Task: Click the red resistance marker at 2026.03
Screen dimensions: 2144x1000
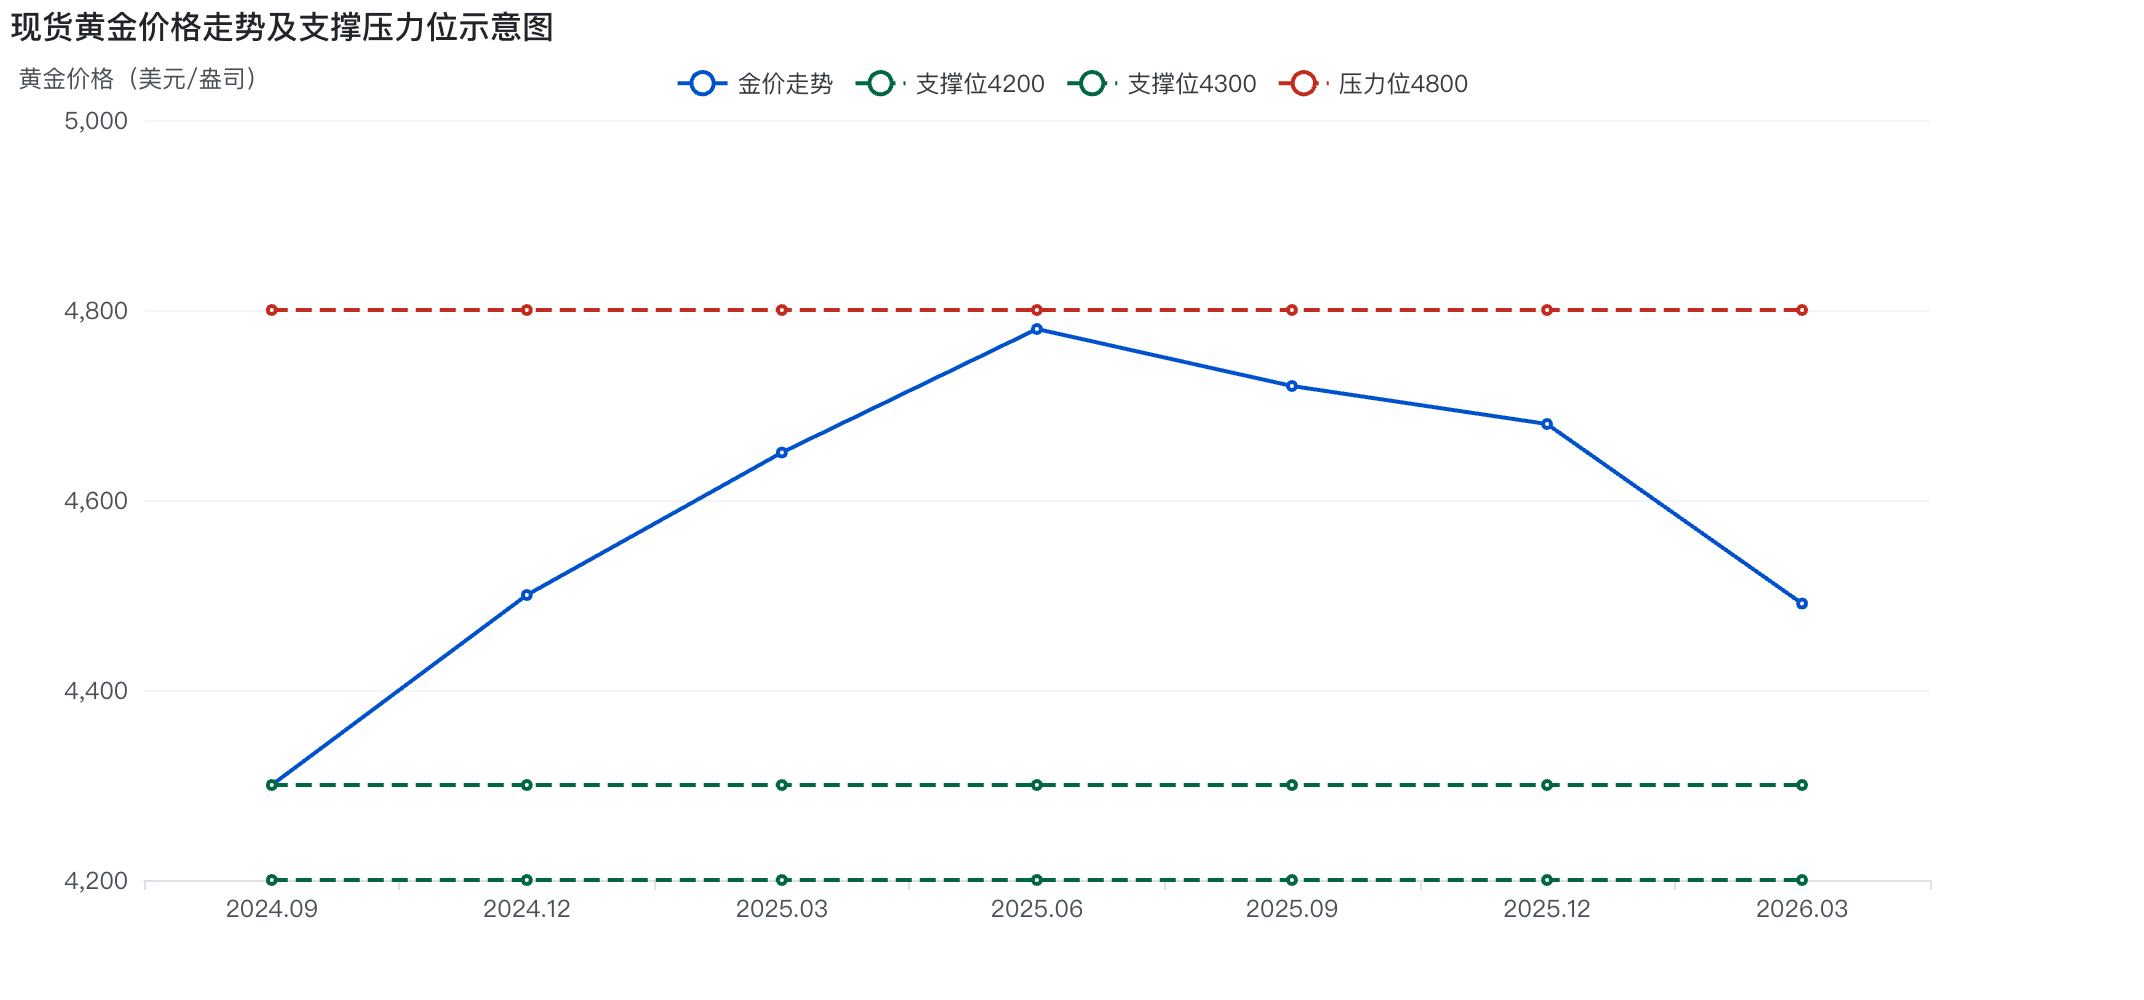Action: (x=1802, y=310)
